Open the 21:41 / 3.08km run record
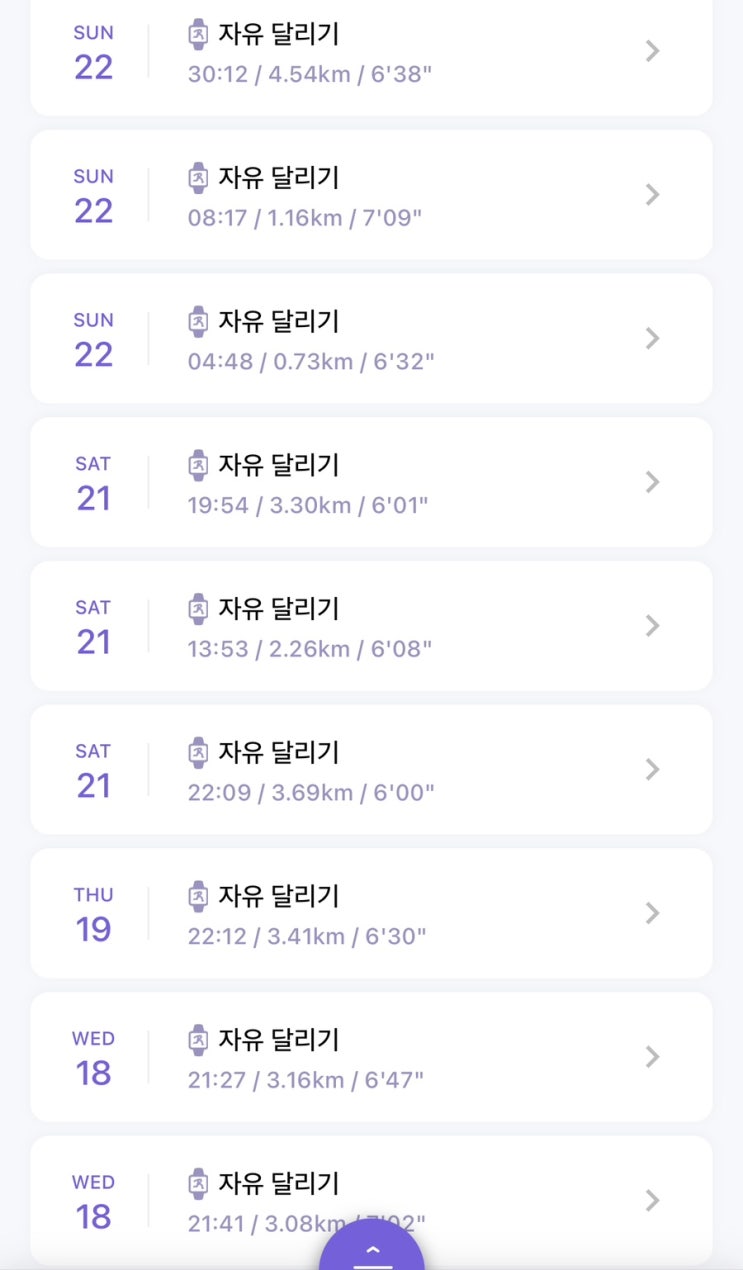Screen dimensions: 743x1270 (x=371, y=1200)
